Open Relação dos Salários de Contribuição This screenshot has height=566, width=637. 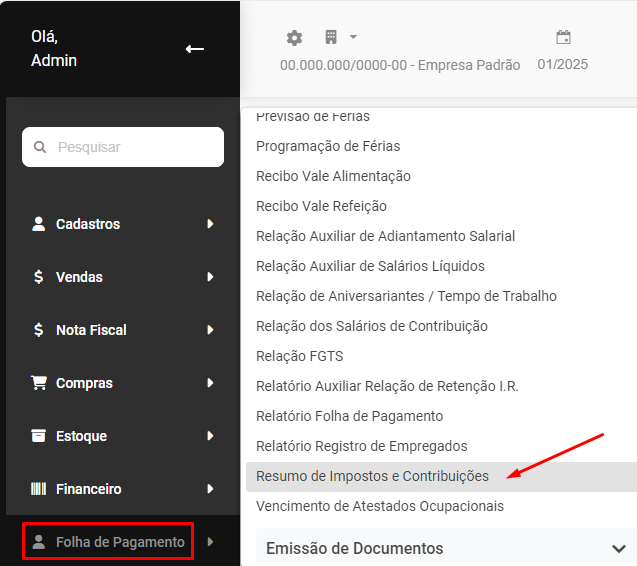tap(372, 326)
